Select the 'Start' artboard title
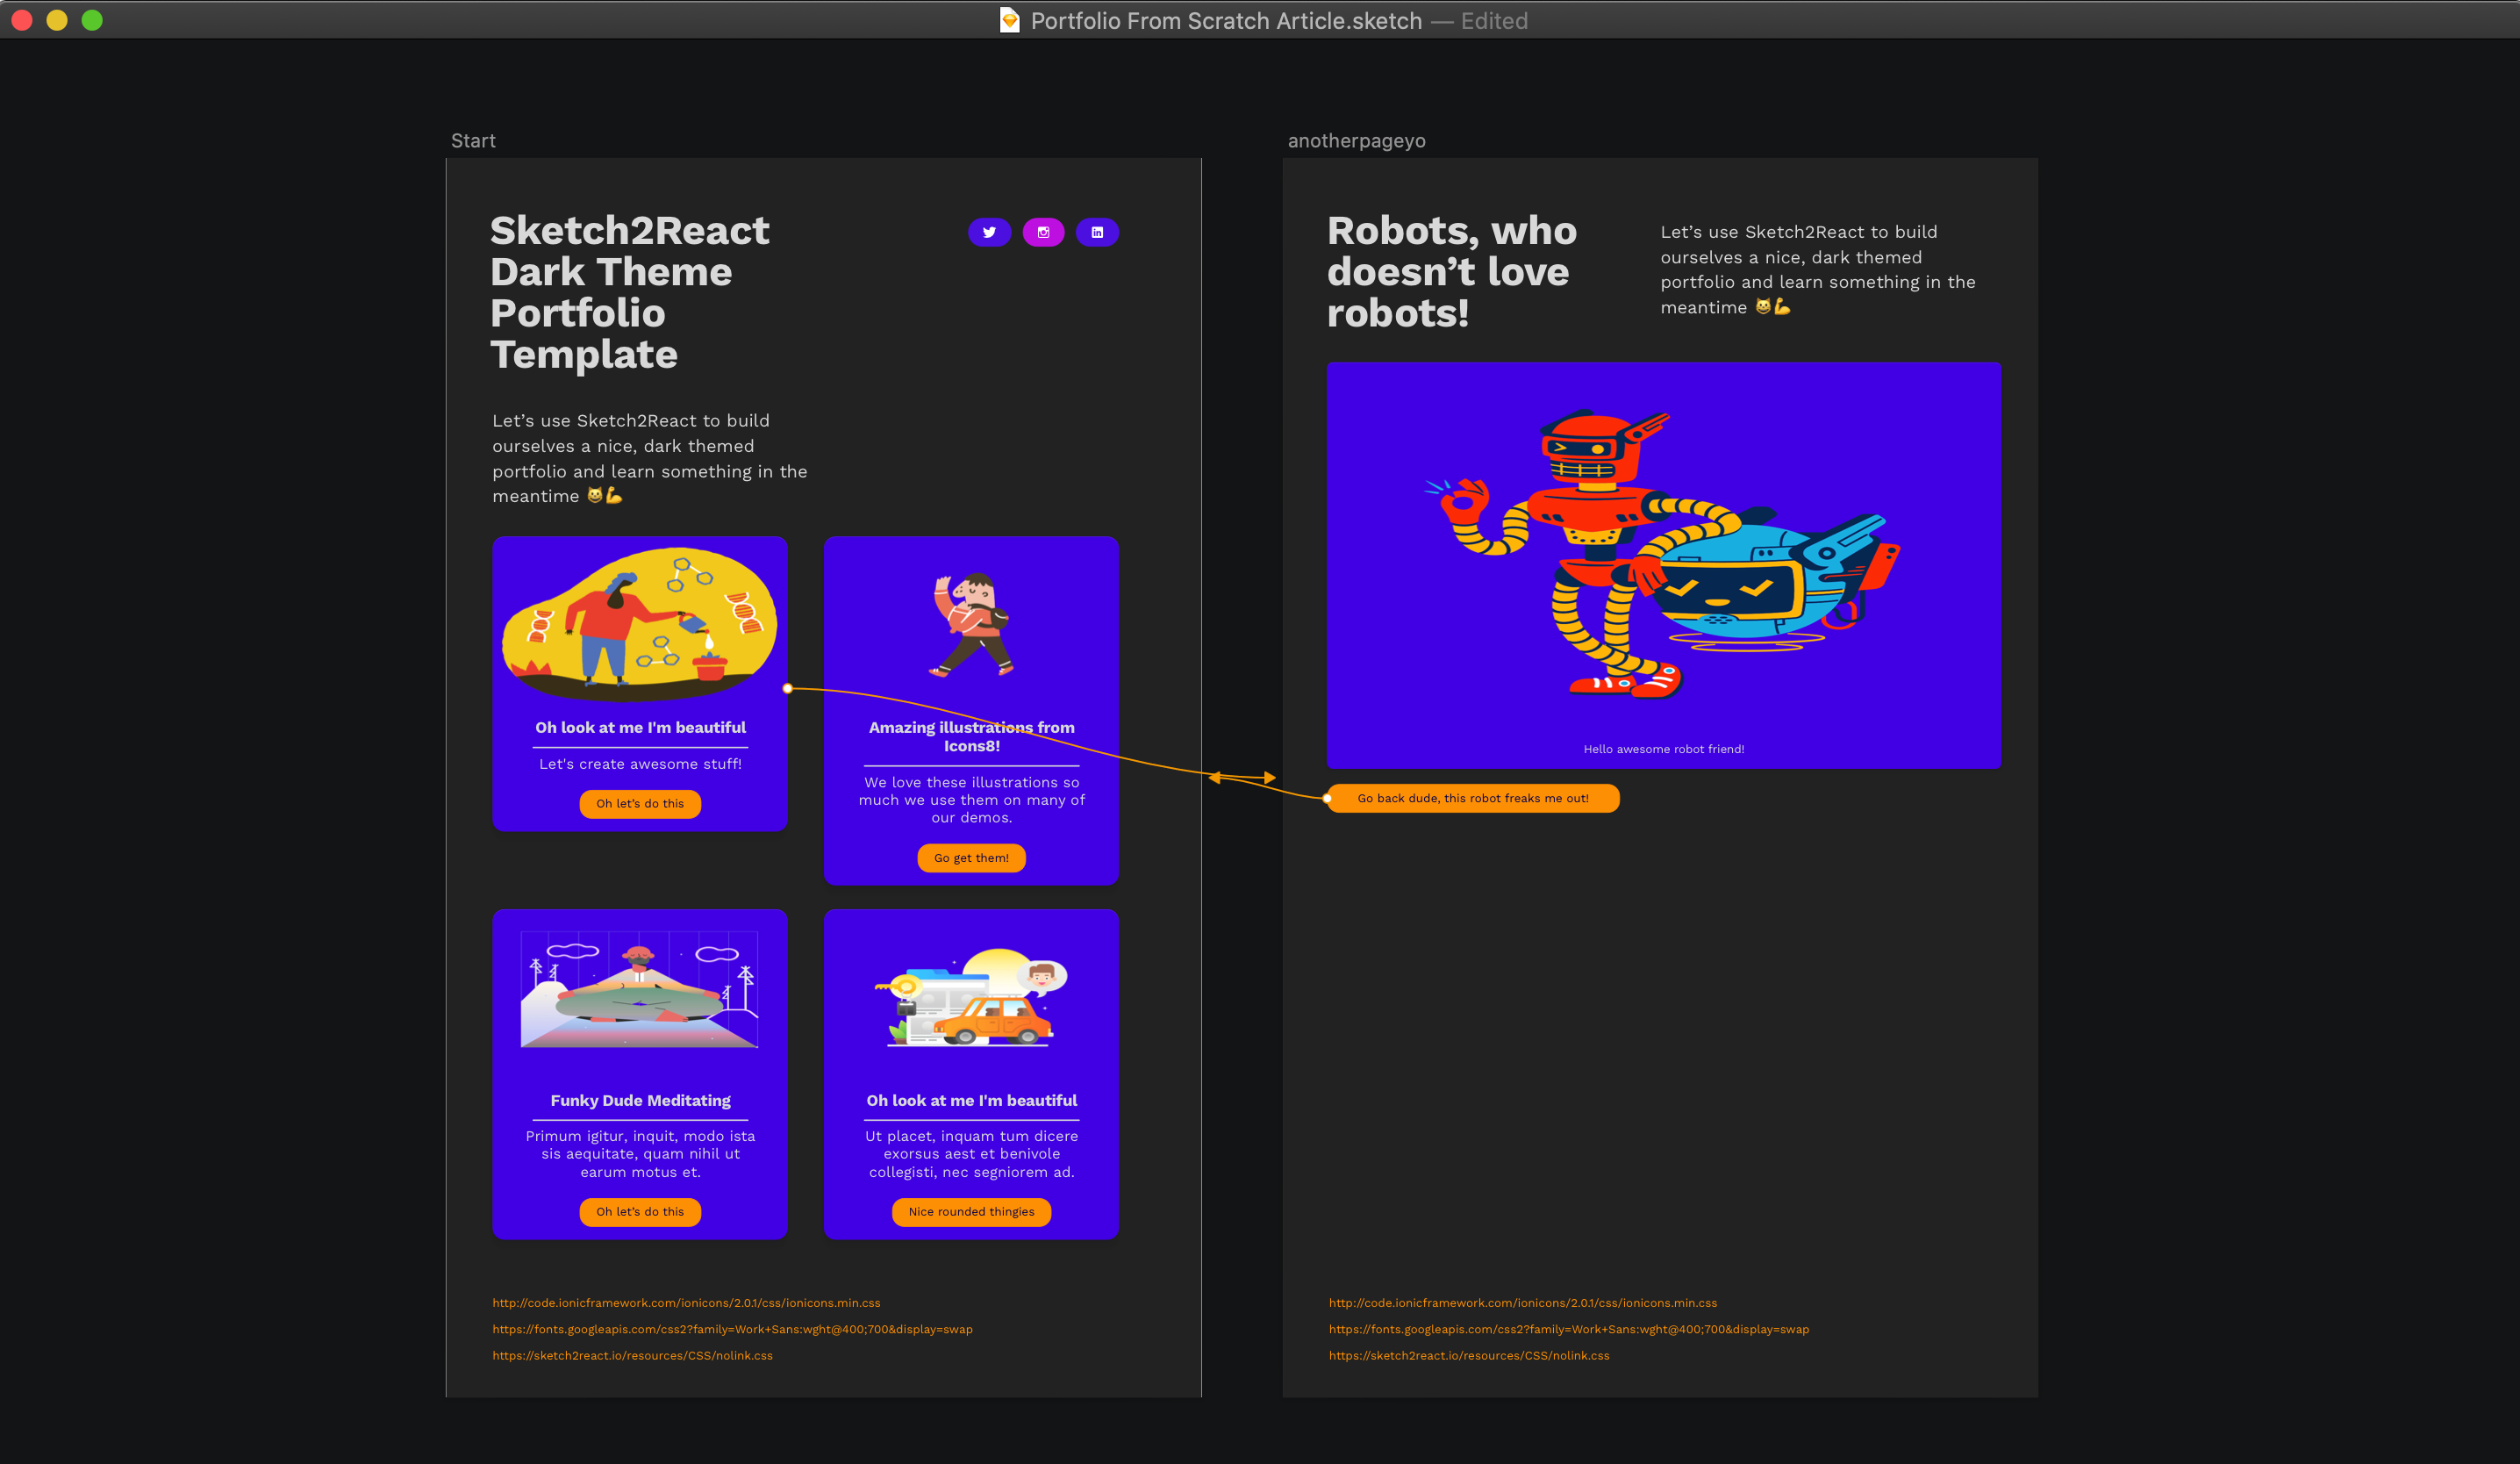This screenshot has width=2520, height=1464. pos(473,141)
